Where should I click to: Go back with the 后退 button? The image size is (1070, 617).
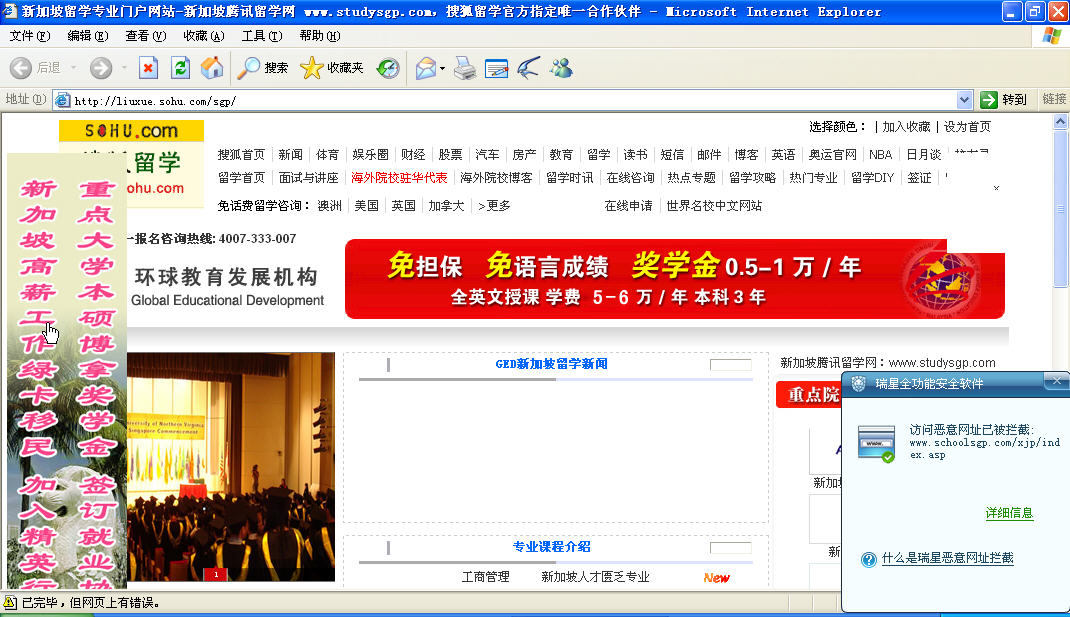34,68
